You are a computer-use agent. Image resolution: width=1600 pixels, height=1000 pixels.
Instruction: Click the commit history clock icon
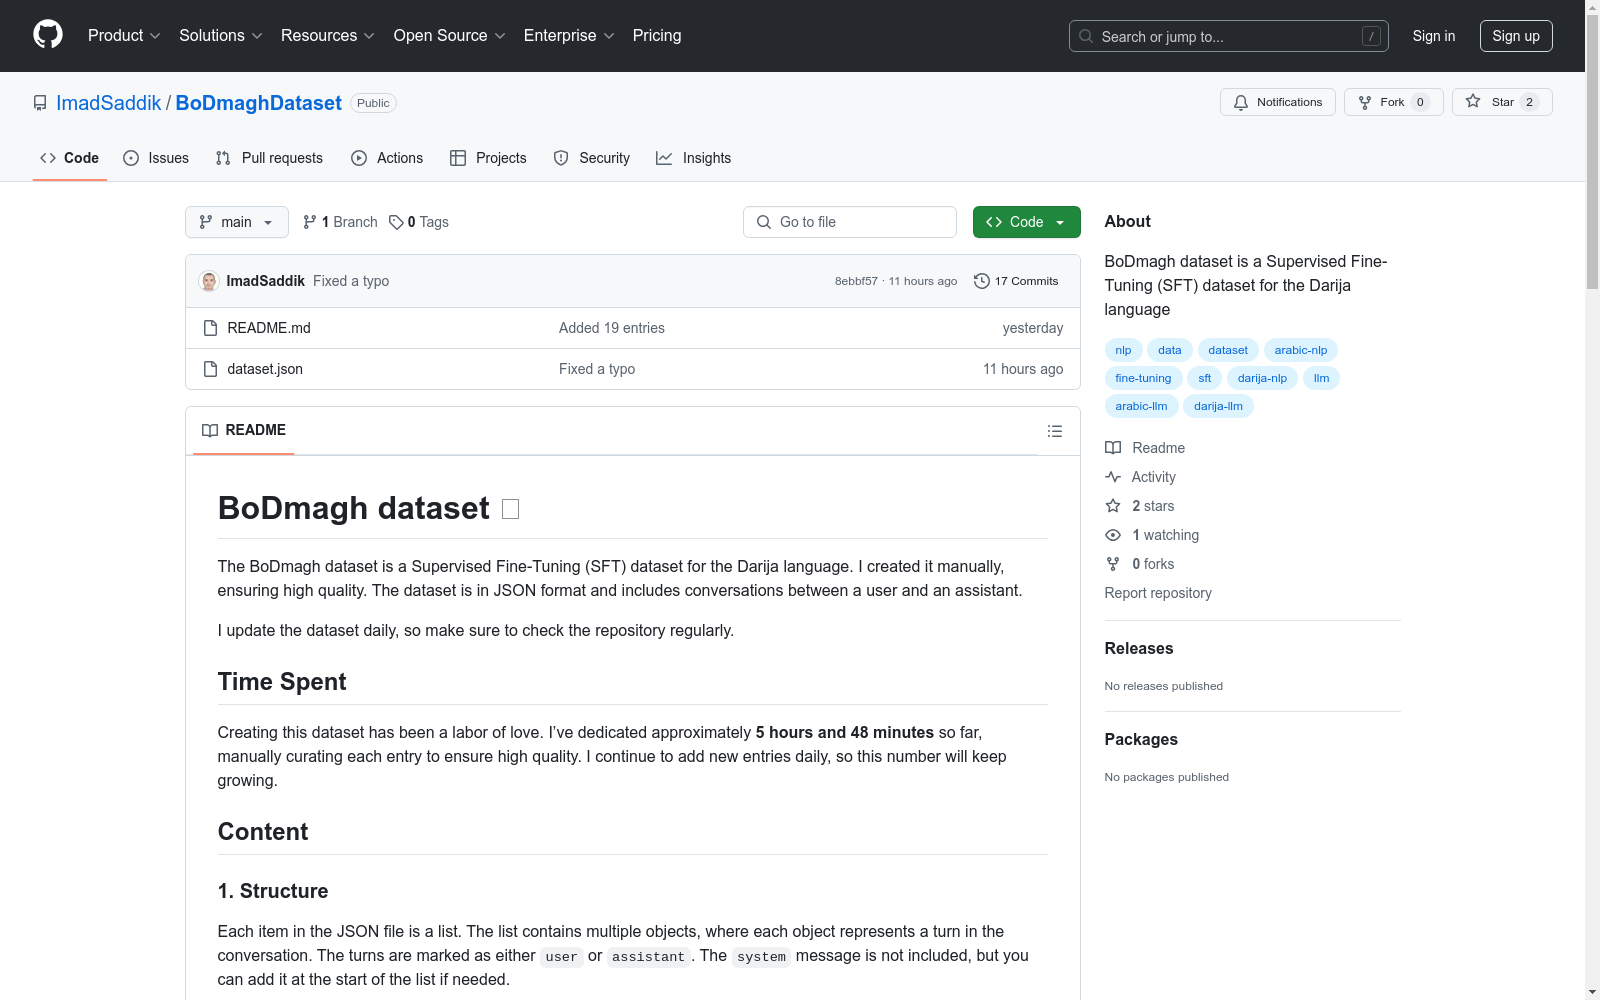click(982, 281)
